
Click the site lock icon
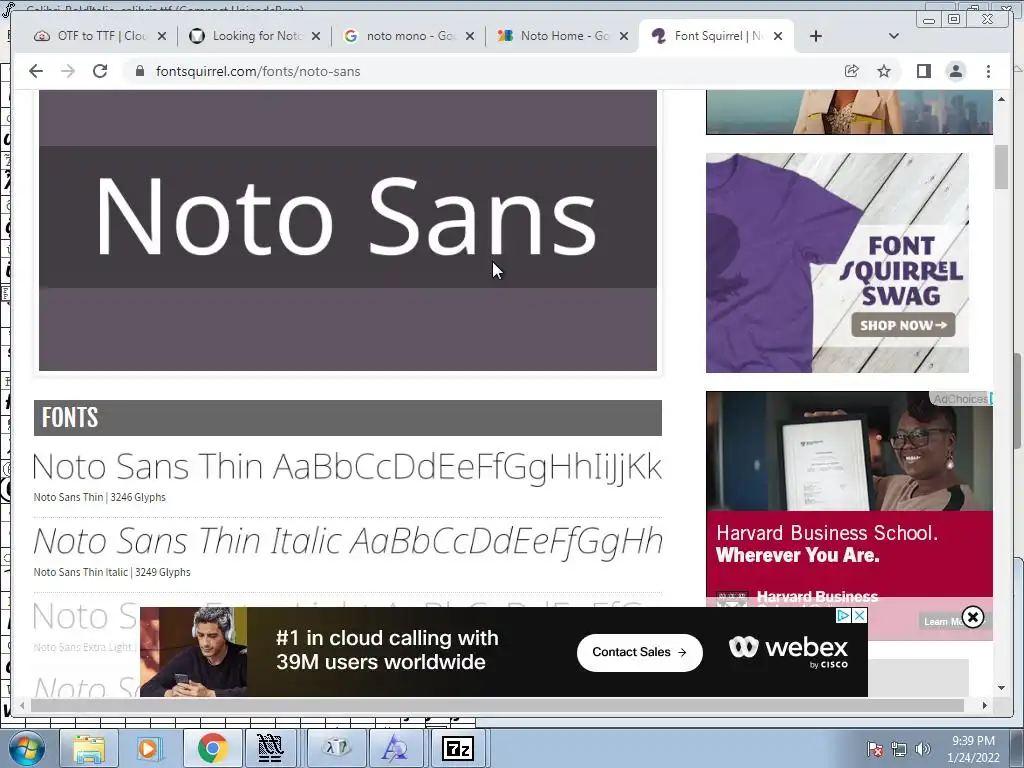point(140,71)
